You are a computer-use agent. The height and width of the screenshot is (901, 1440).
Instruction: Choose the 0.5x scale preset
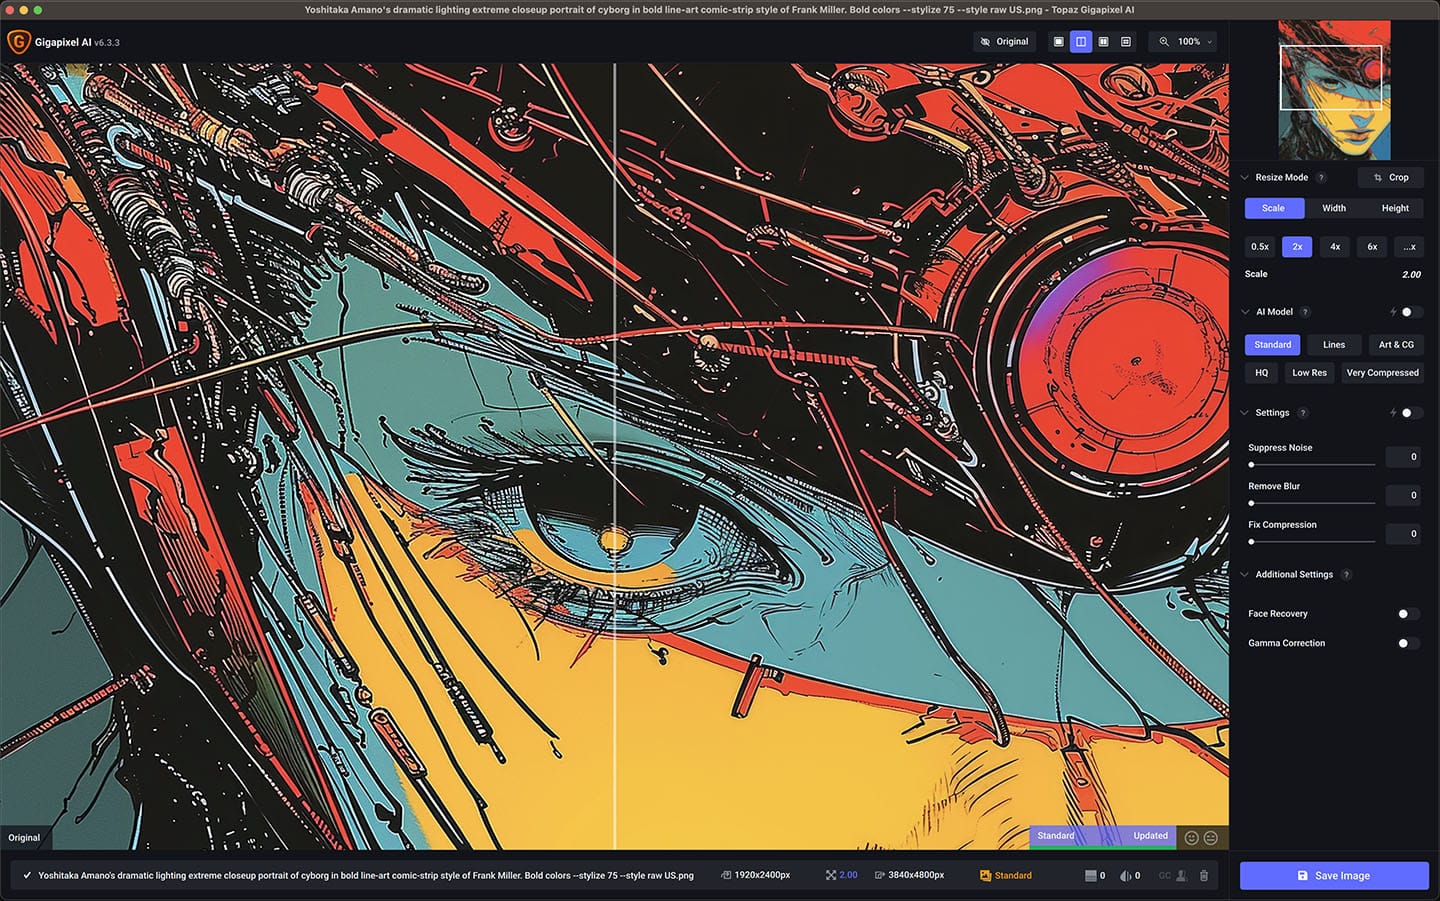pos(1260,247)
